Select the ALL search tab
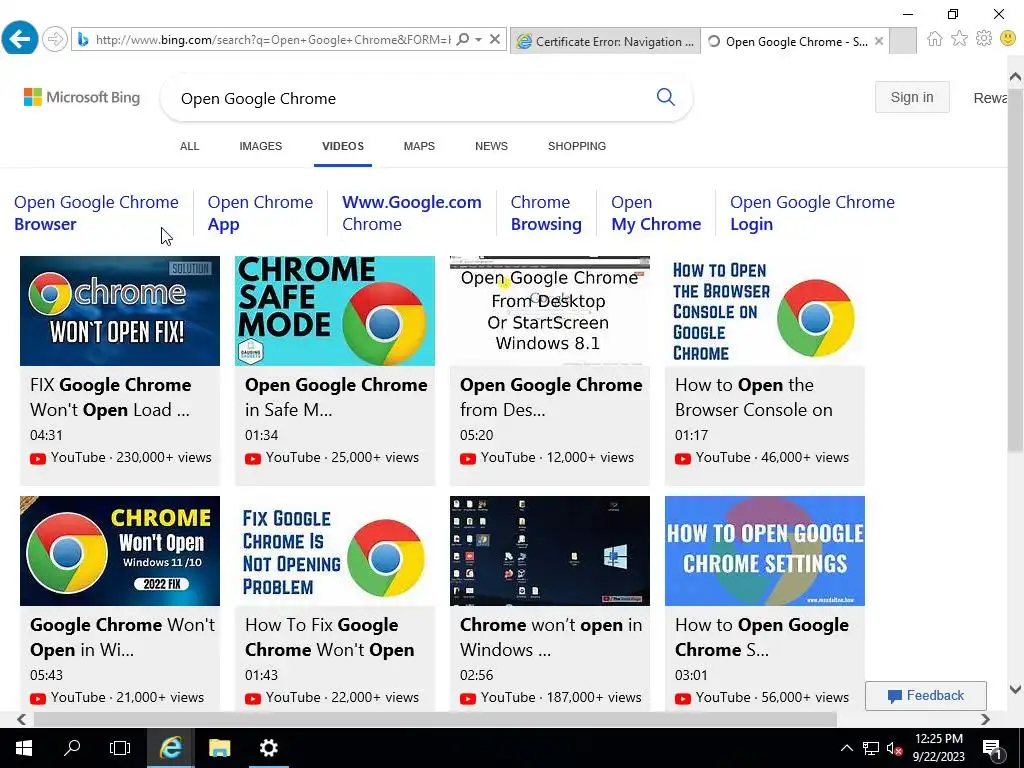 tap(189, 146)
